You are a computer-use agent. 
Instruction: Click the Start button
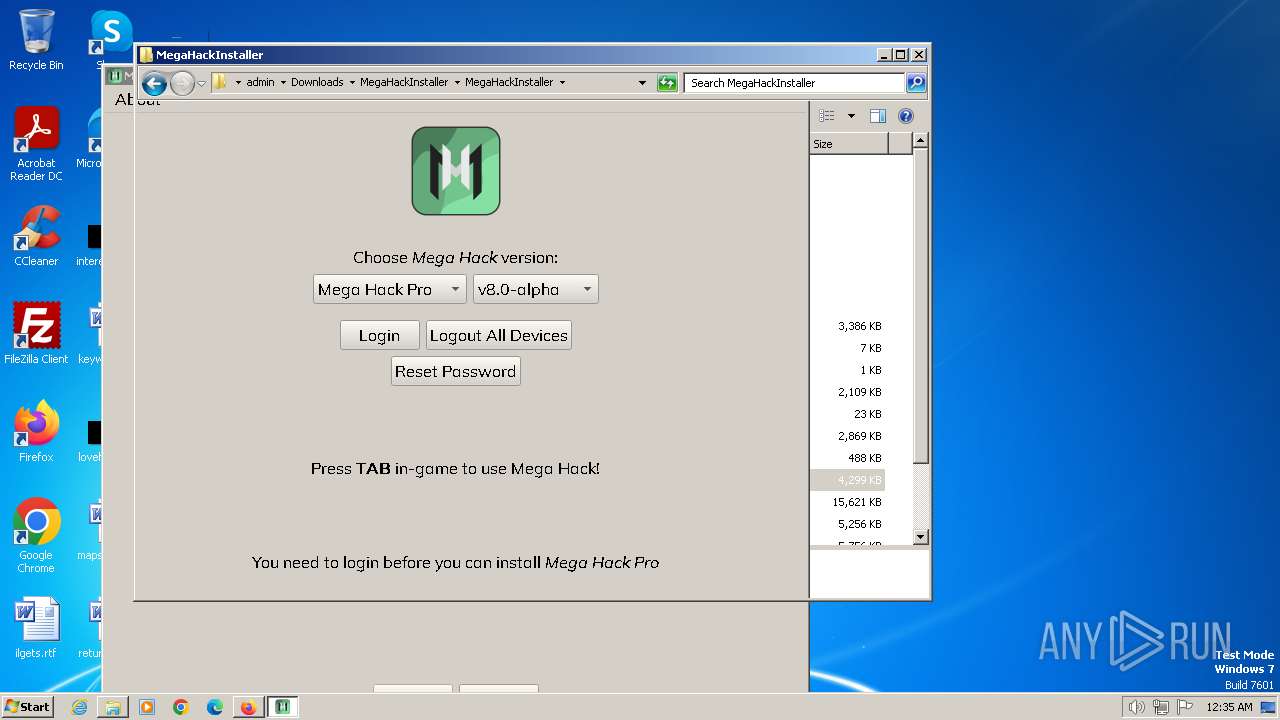[28, 707]
